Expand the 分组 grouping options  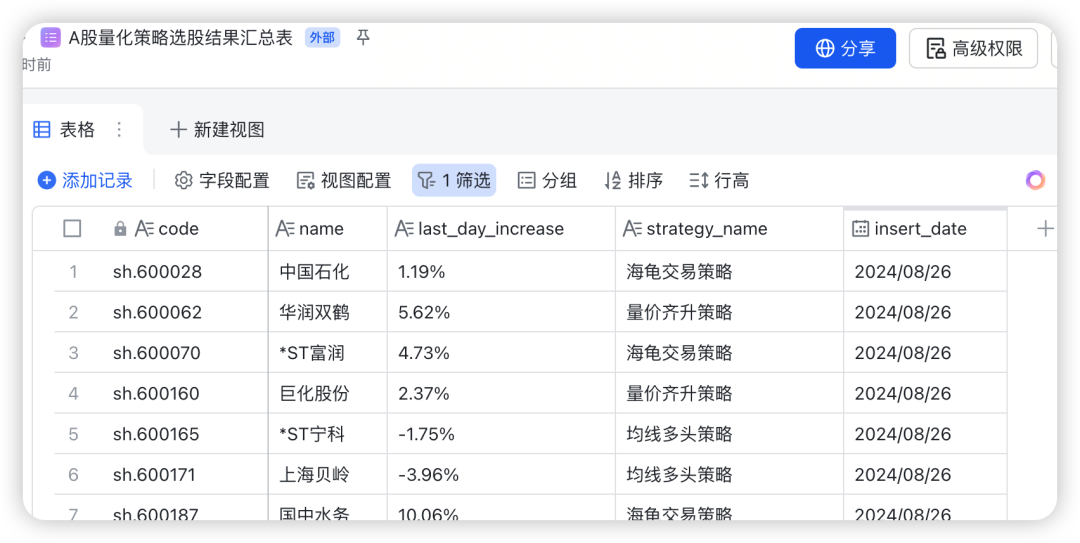pyautogui.click(x=547, y=181)
